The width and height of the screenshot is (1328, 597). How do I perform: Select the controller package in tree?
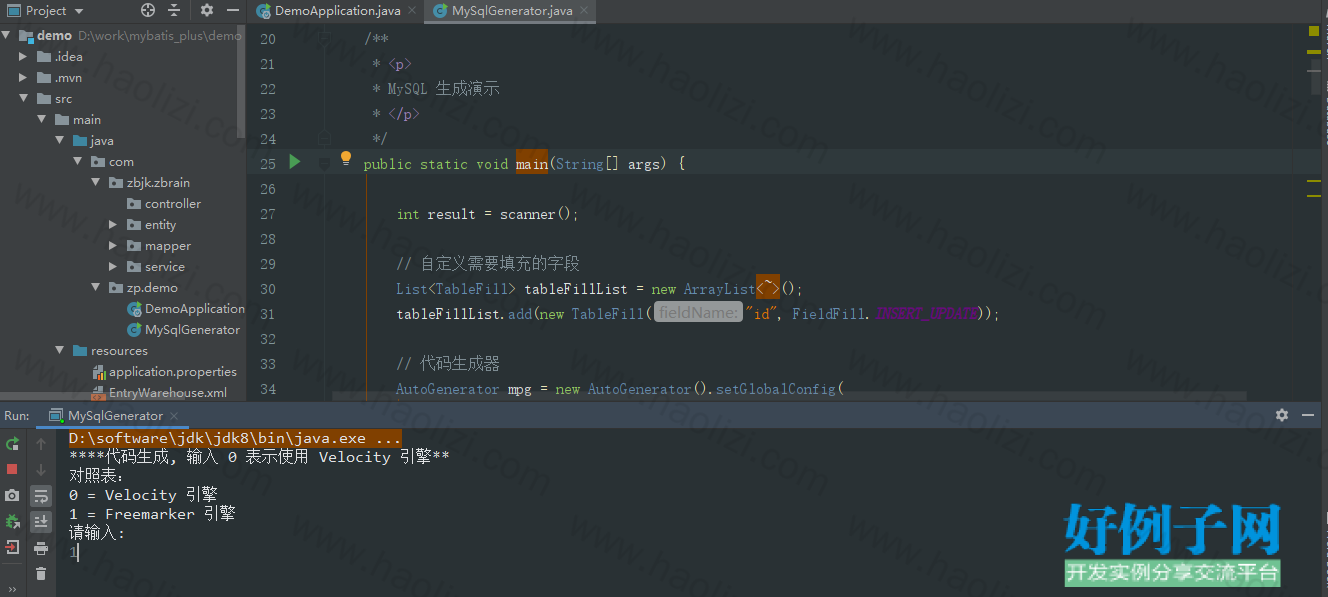tap(164, 203)
